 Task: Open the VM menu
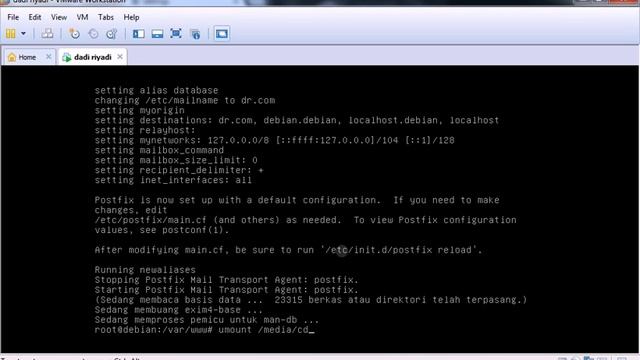(82, 17)
